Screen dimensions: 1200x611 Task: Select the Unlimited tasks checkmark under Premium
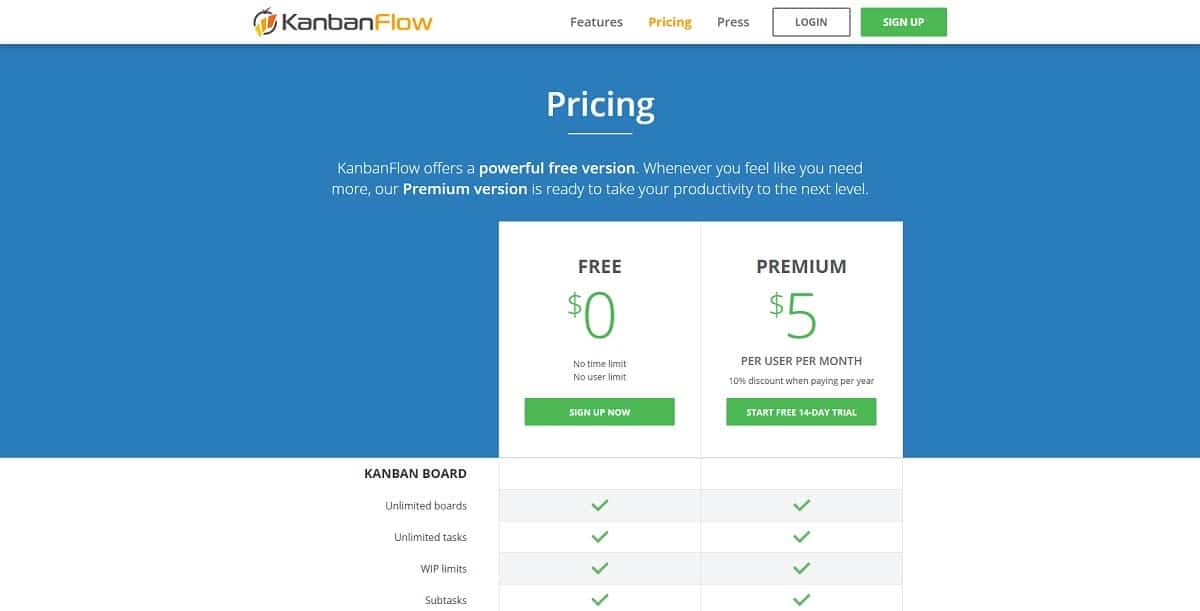[801, 537]
